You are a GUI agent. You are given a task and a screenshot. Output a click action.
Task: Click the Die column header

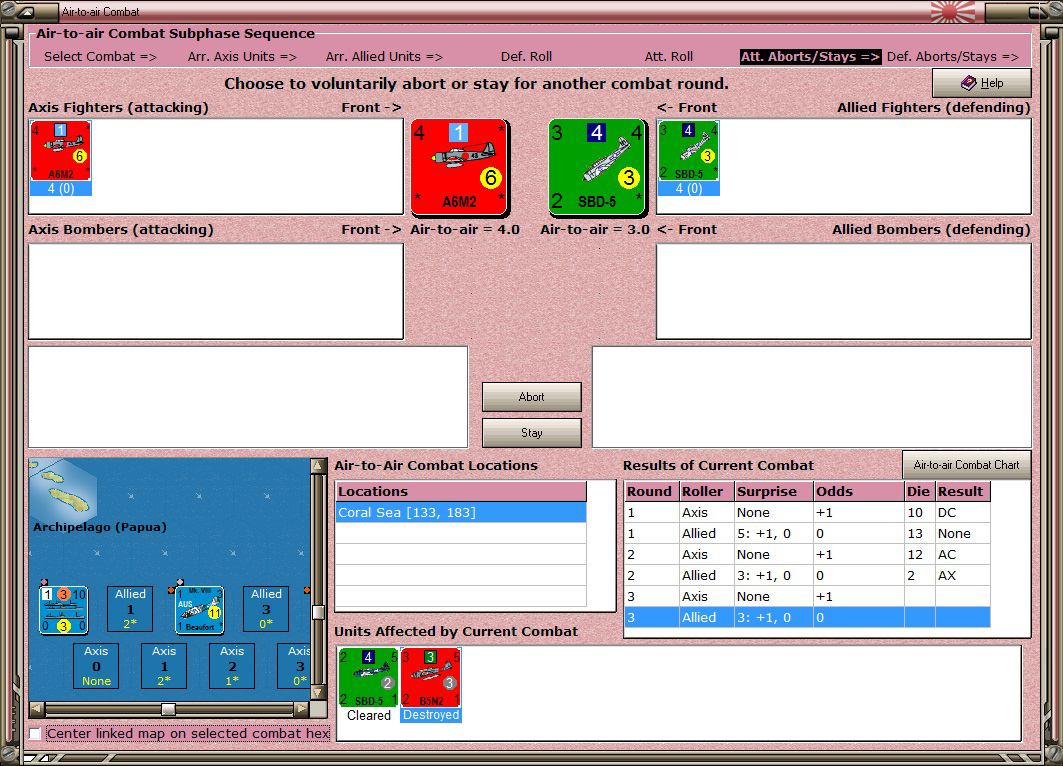tap(920, 491)
